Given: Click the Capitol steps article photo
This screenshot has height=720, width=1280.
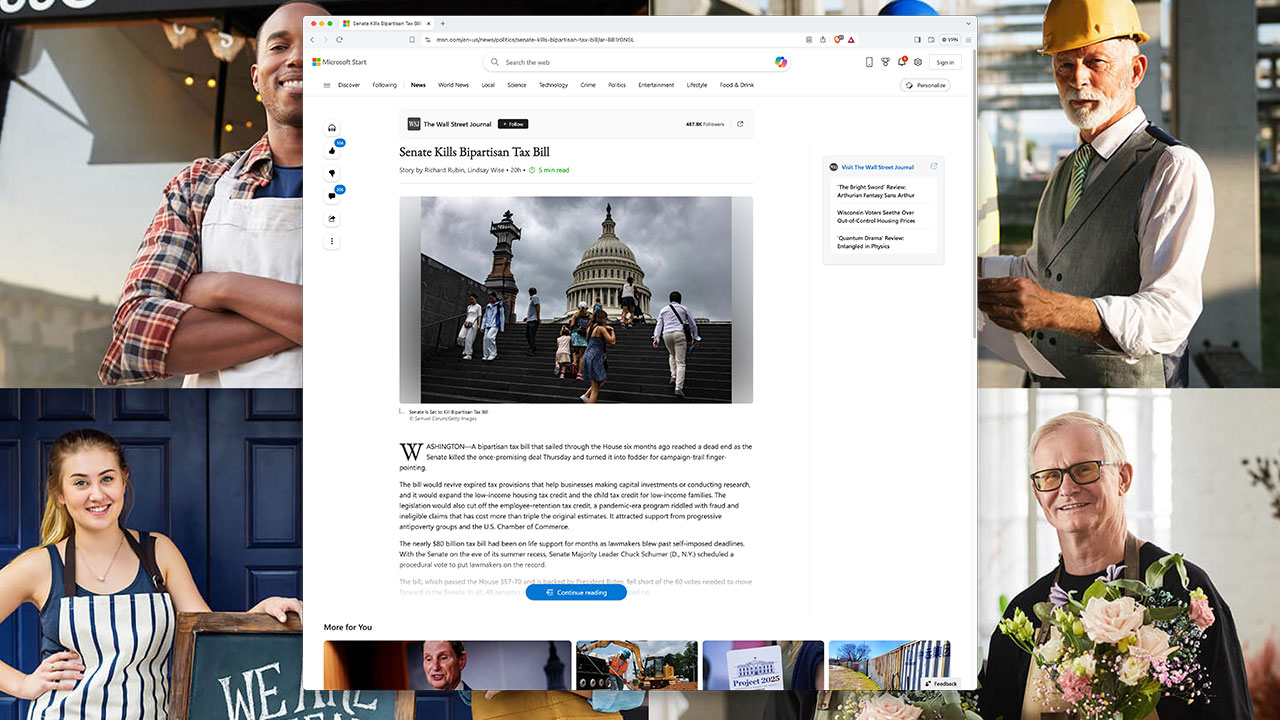Looking at the screenshot, I should 576,300.
